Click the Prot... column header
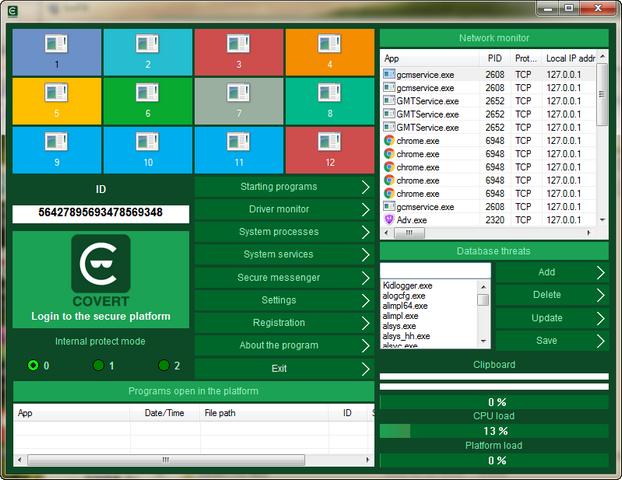Image resolution: width=622 pixels, height=480 pixels. (526, 59)
